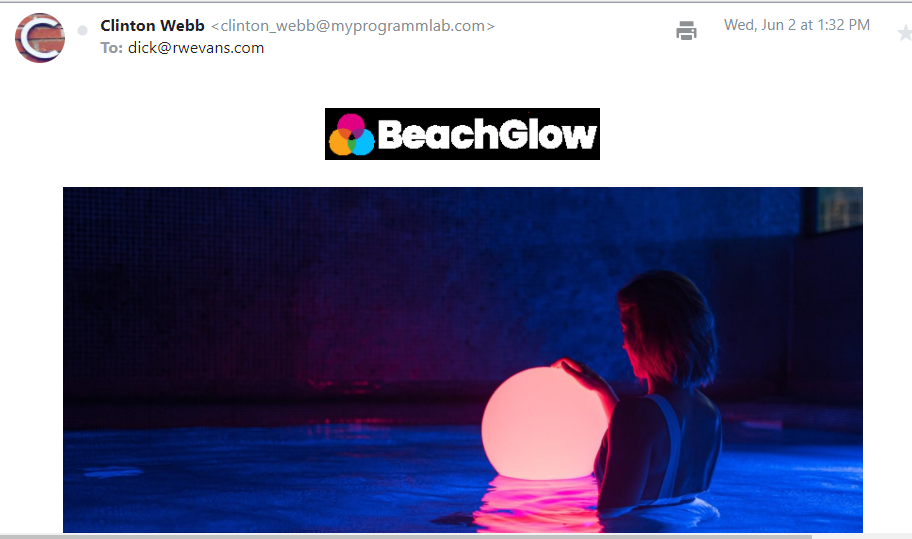Click the clinton_webb@myprogrammlab.com address

pos(353,26)
